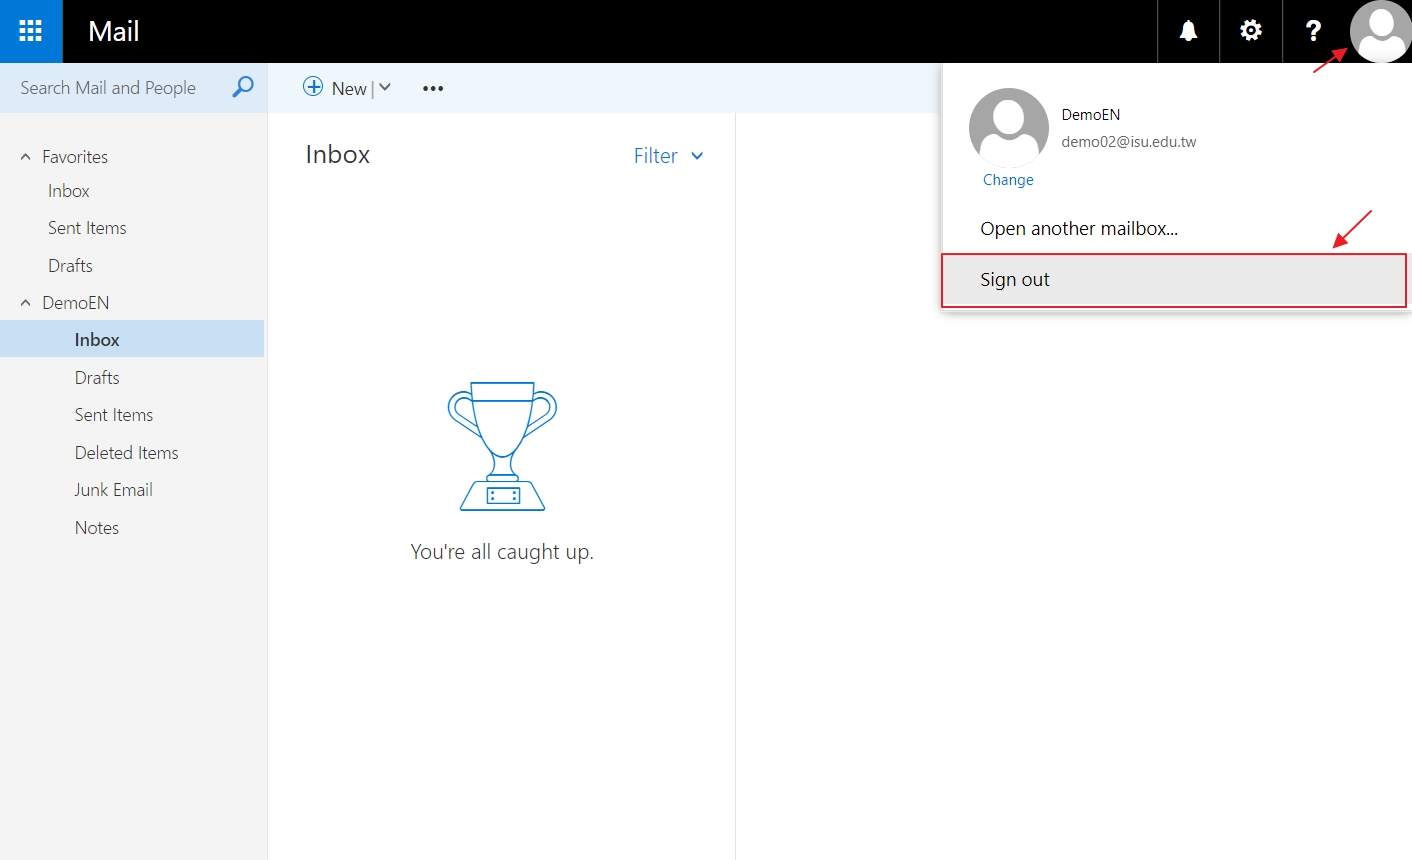The image size is (1412, 860).
Task: Collapse the DemoEN folder group
Action: 26,303
